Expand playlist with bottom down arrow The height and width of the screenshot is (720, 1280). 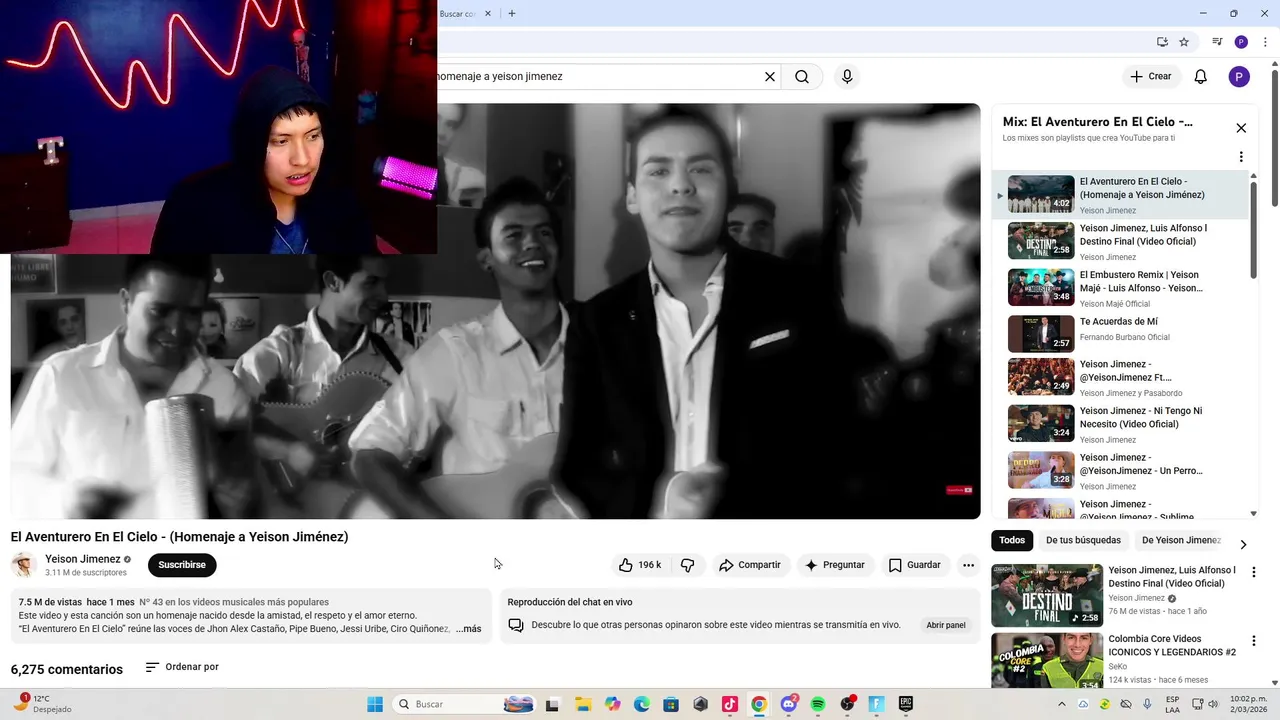click(x=1254, y=513)
